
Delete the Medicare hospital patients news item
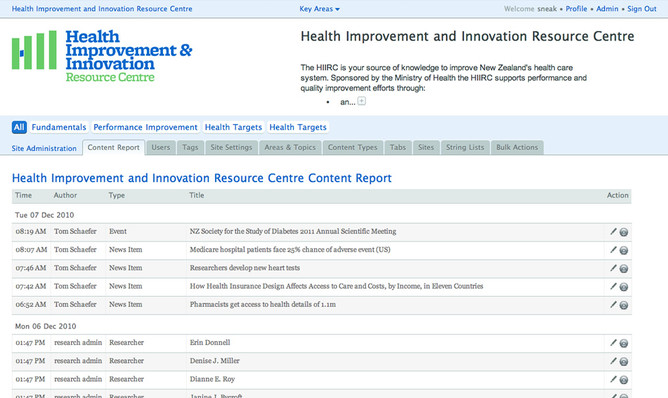coord(624,251)
